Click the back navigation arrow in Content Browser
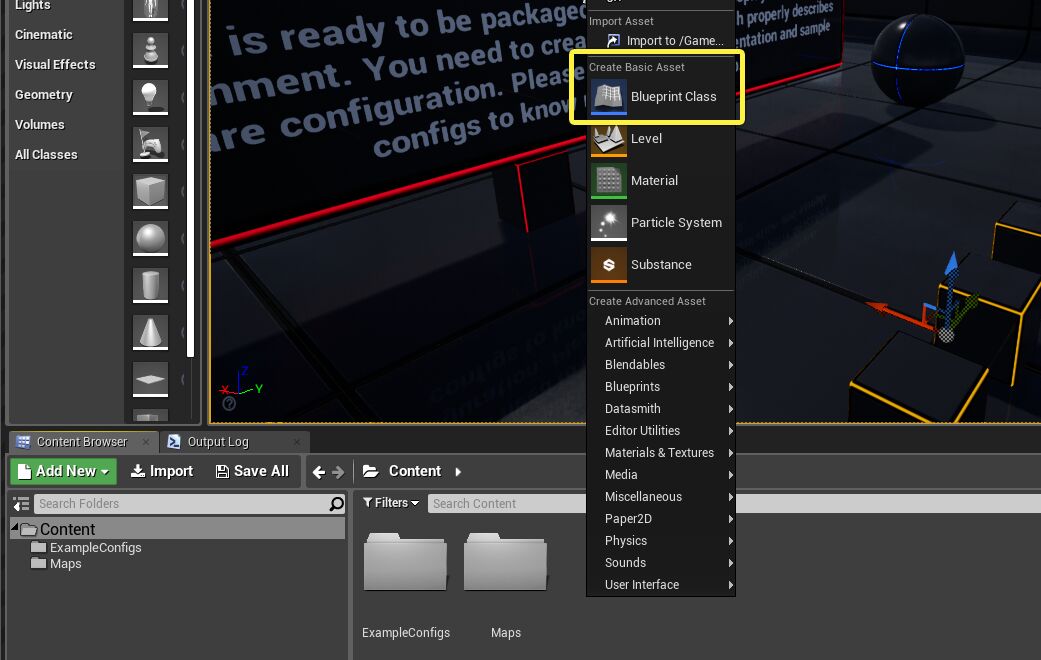1041x660 pixels. (318, 471)
